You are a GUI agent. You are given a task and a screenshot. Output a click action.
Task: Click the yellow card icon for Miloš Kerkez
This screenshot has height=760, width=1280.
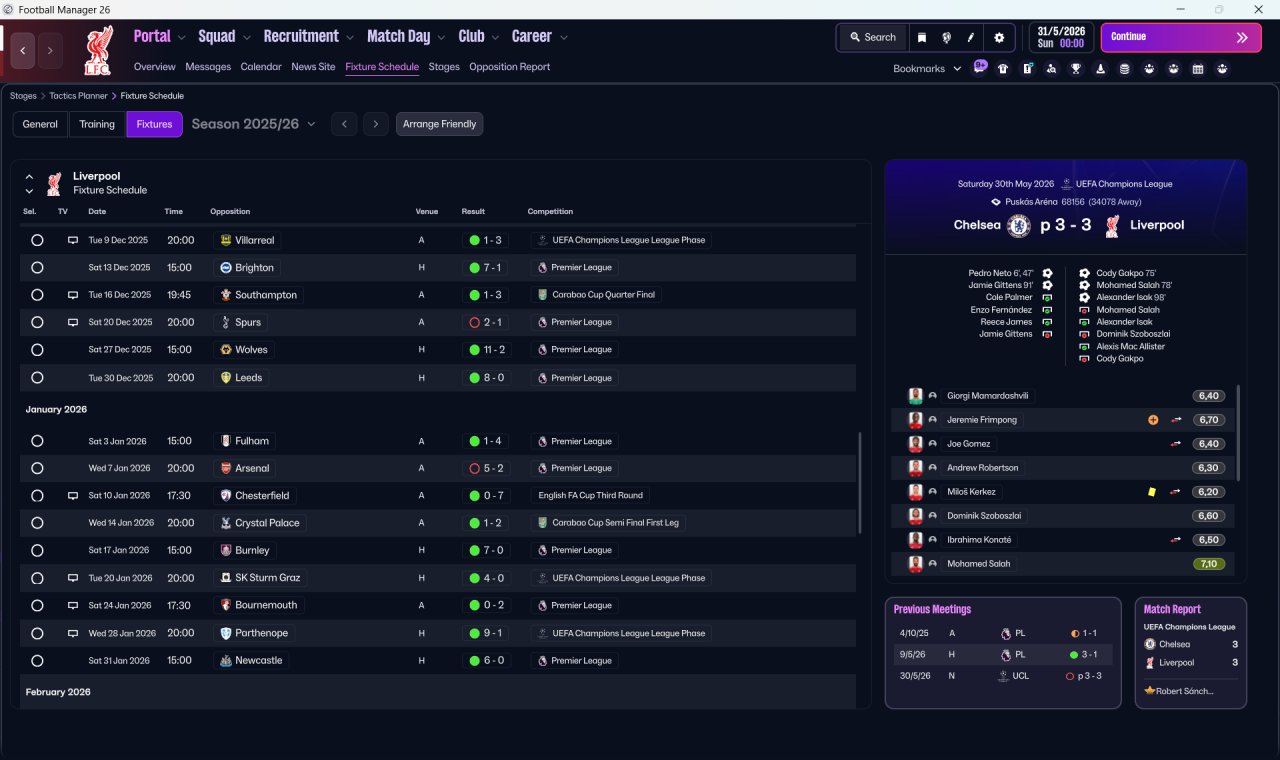pyautogui.click(x=1152, y=492)
